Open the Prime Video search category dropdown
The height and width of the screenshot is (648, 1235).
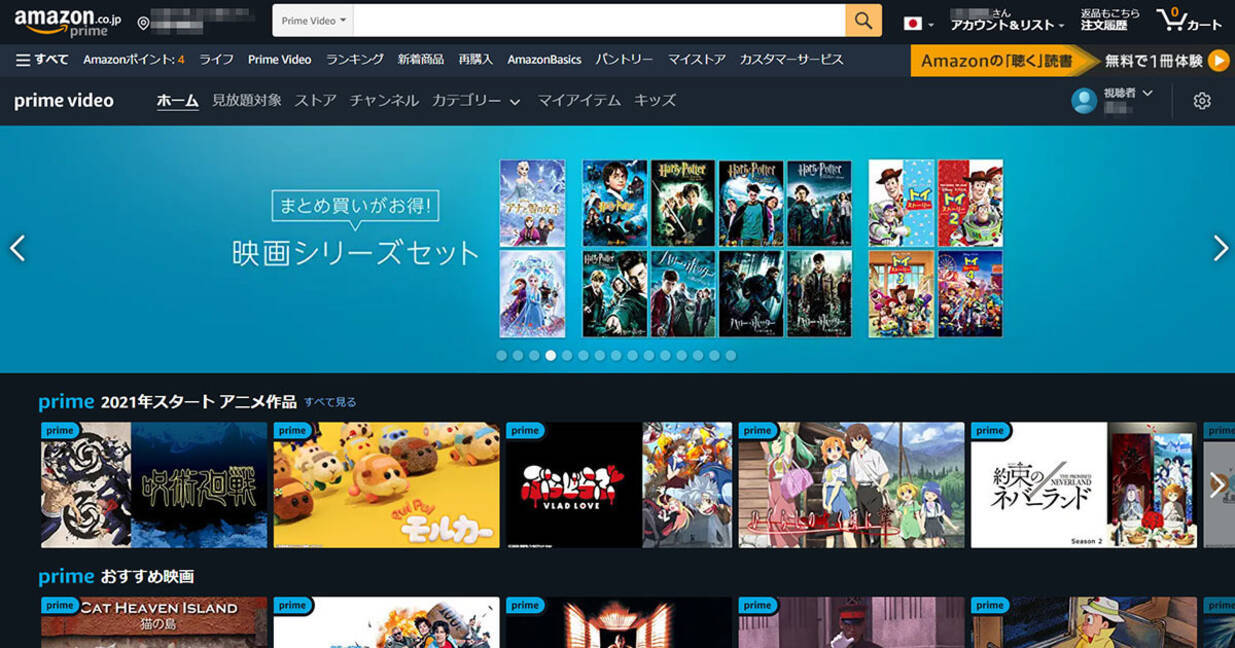tap(313, 21)
